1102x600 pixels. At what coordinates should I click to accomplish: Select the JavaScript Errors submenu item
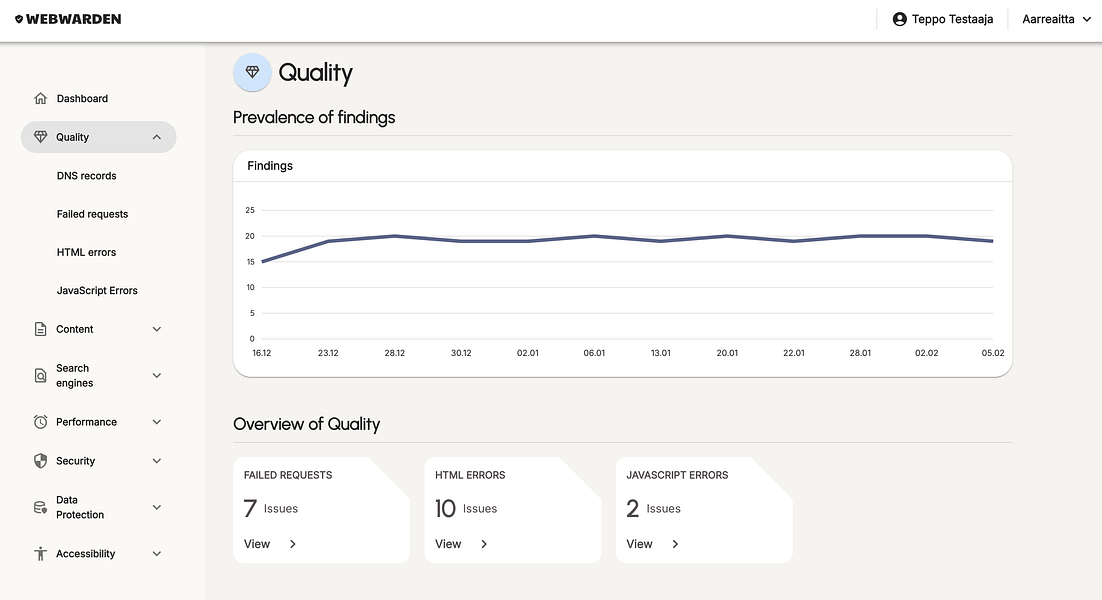pyautogui.click(x=97, y=290)
